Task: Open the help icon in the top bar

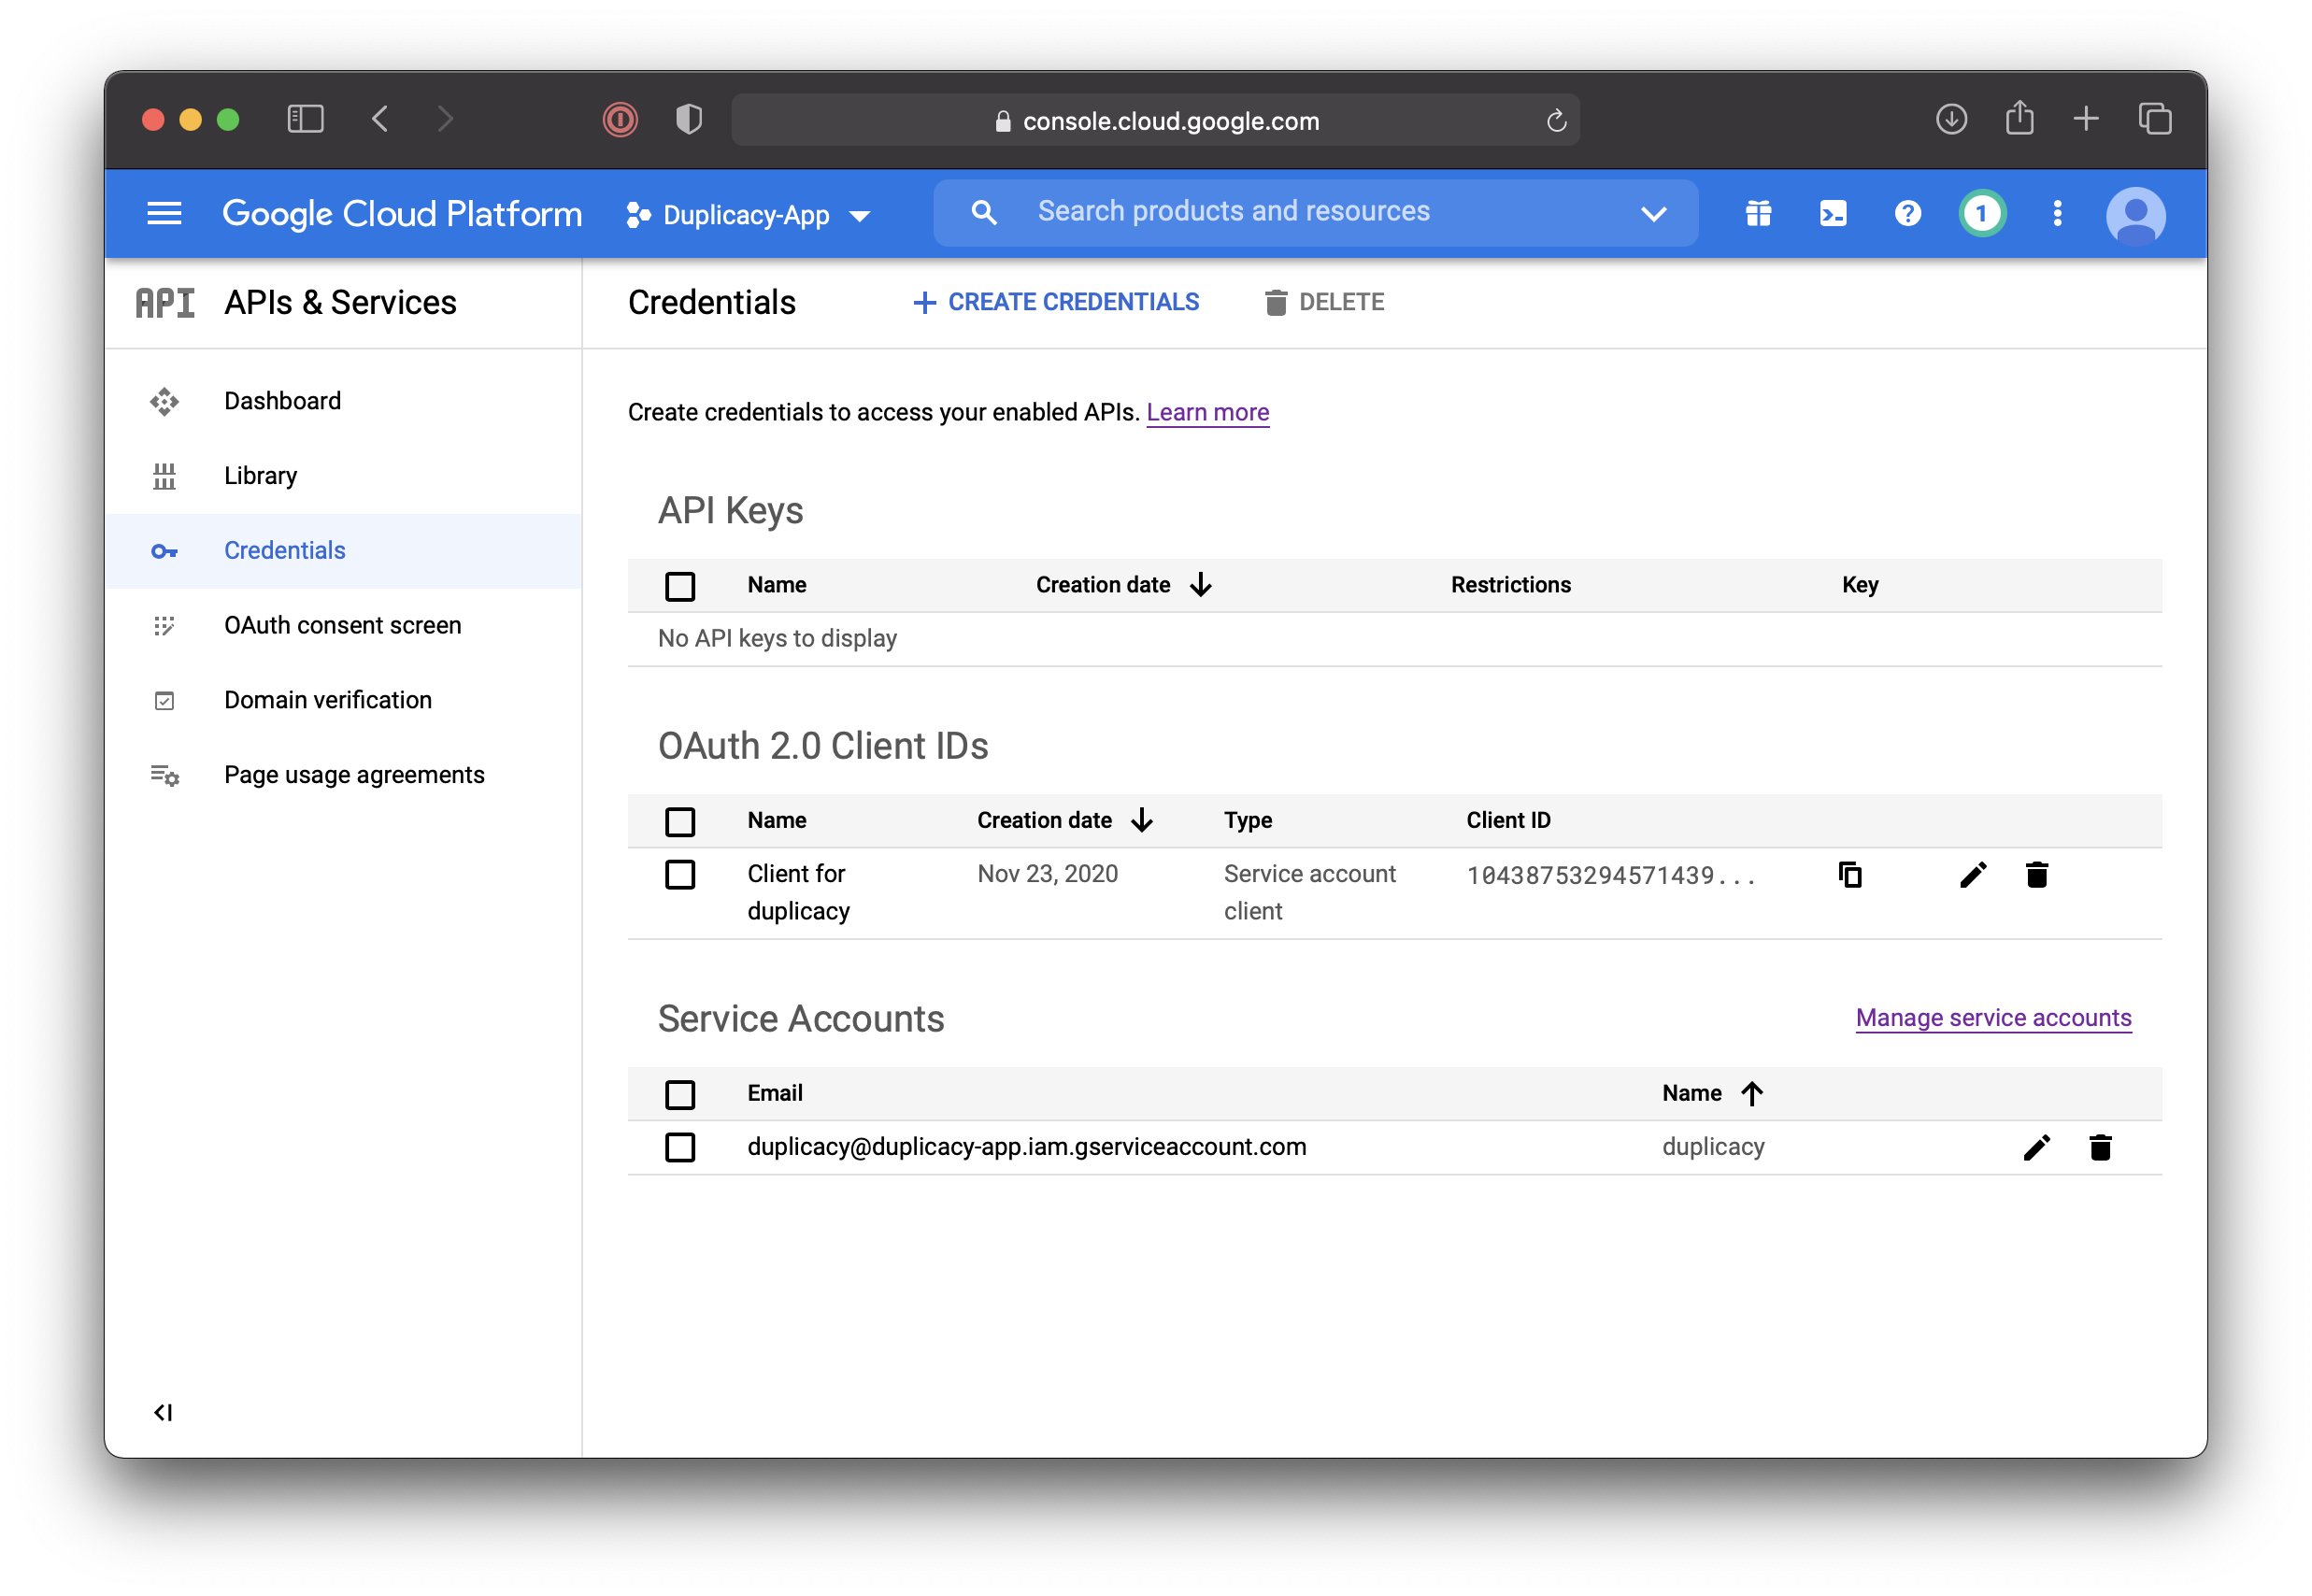Action: pos(1907,213)
